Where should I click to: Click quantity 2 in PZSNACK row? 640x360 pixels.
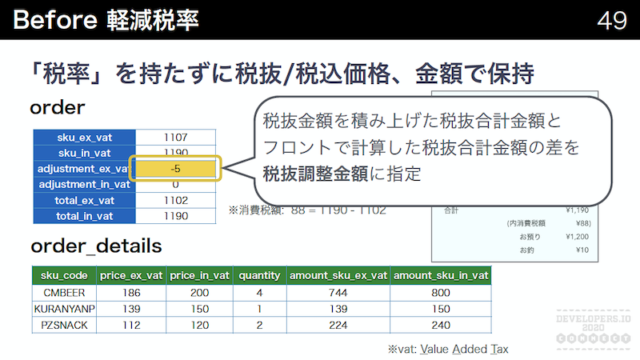tap(260, 325)
